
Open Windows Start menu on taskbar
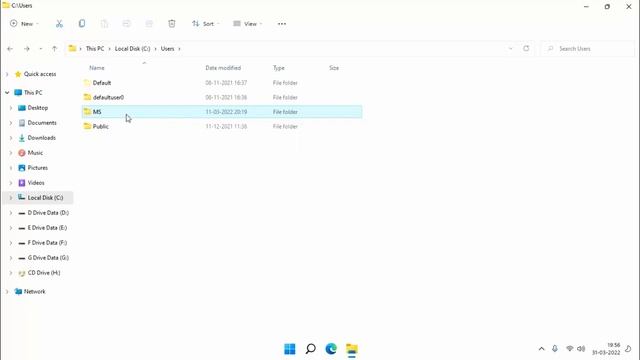(290, 349)
